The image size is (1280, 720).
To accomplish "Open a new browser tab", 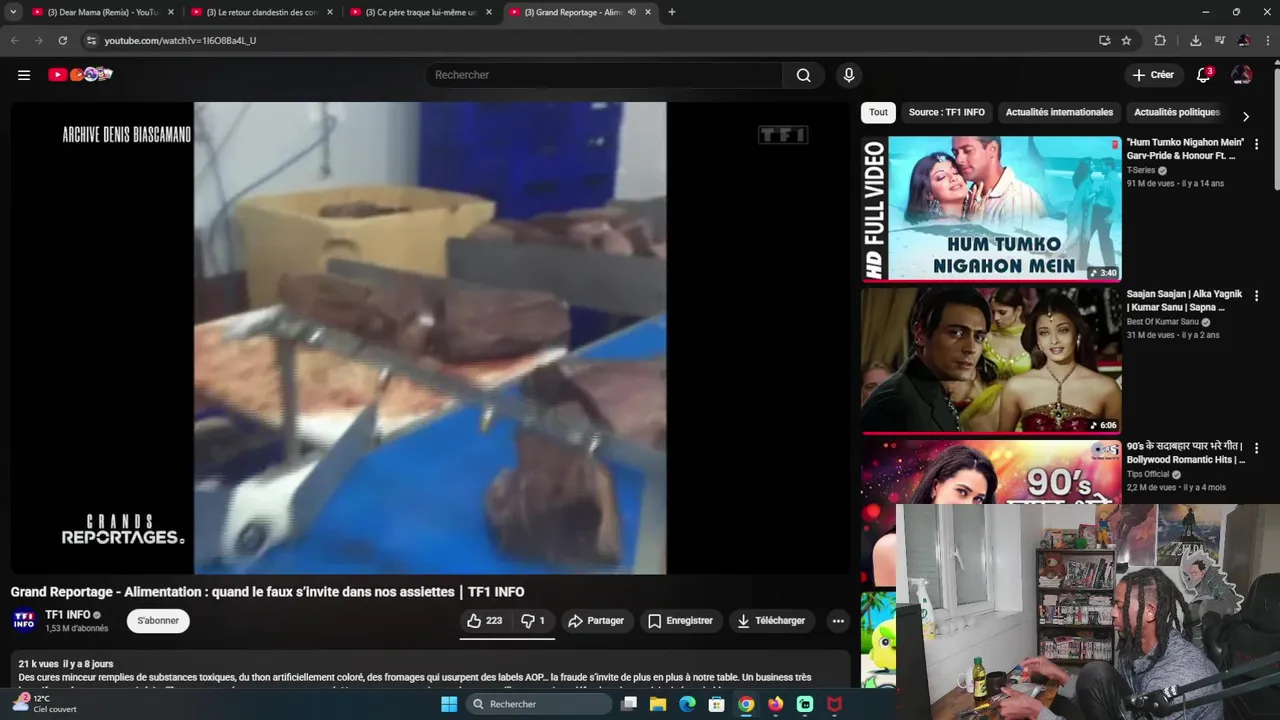I will coord(671,12).
